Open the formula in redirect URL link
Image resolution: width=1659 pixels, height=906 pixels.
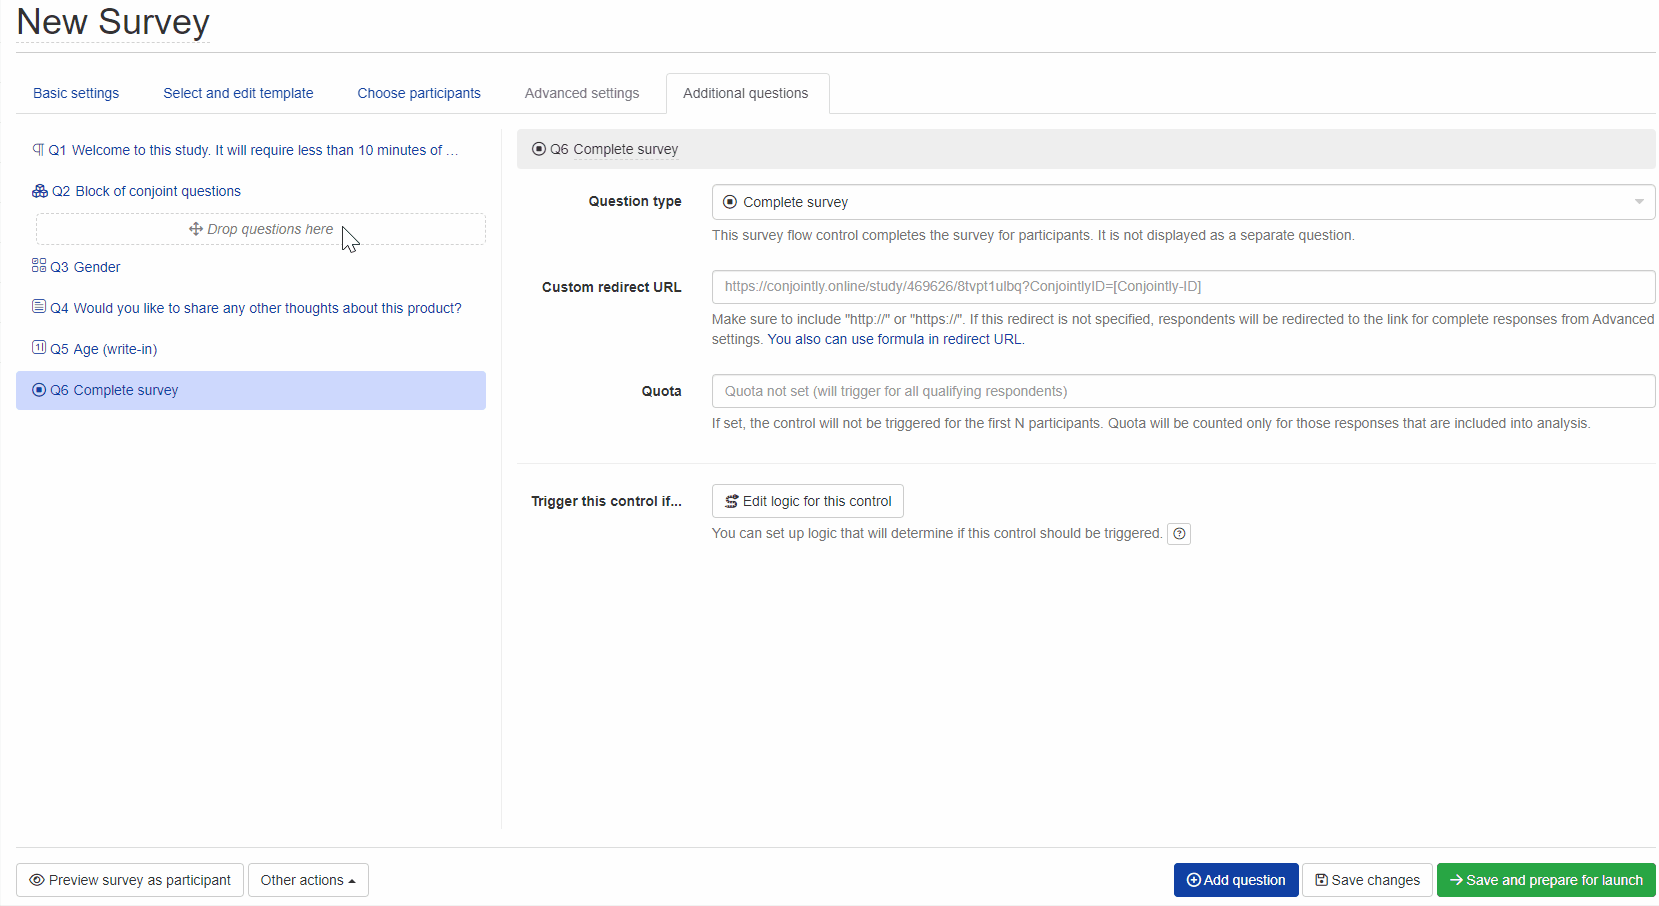895,340
